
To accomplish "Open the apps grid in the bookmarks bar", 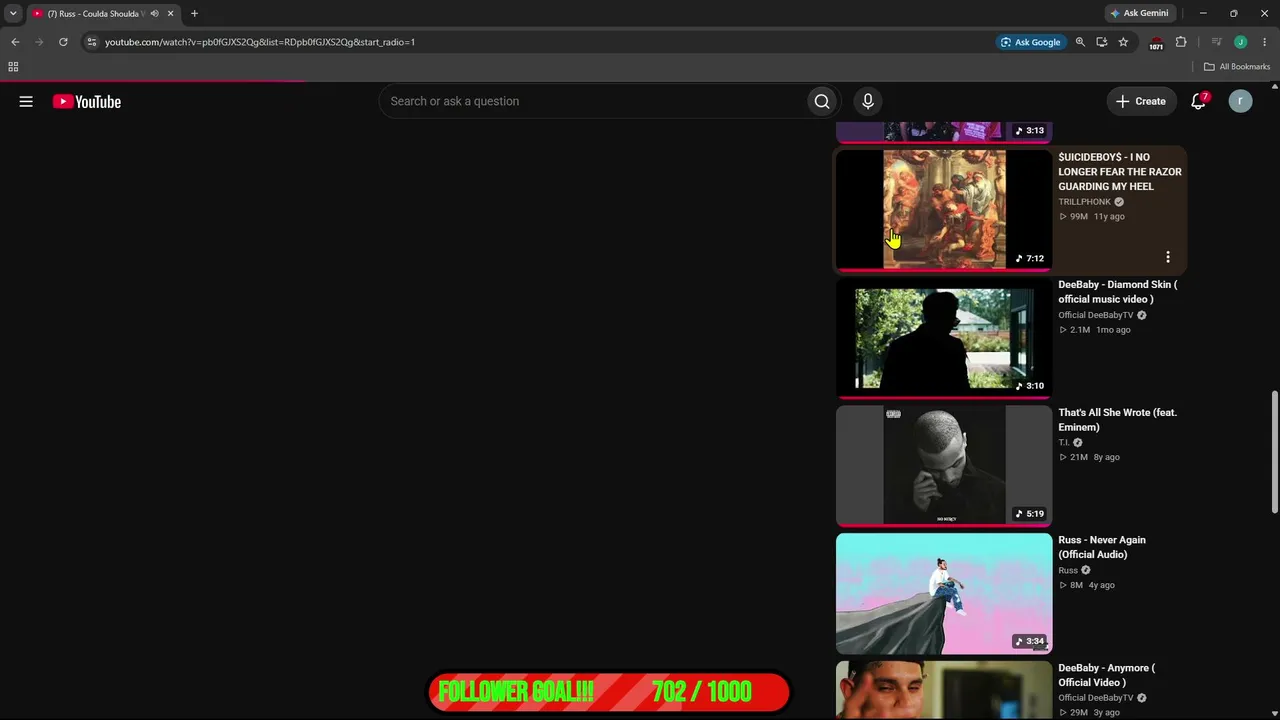I will [13, 67].
